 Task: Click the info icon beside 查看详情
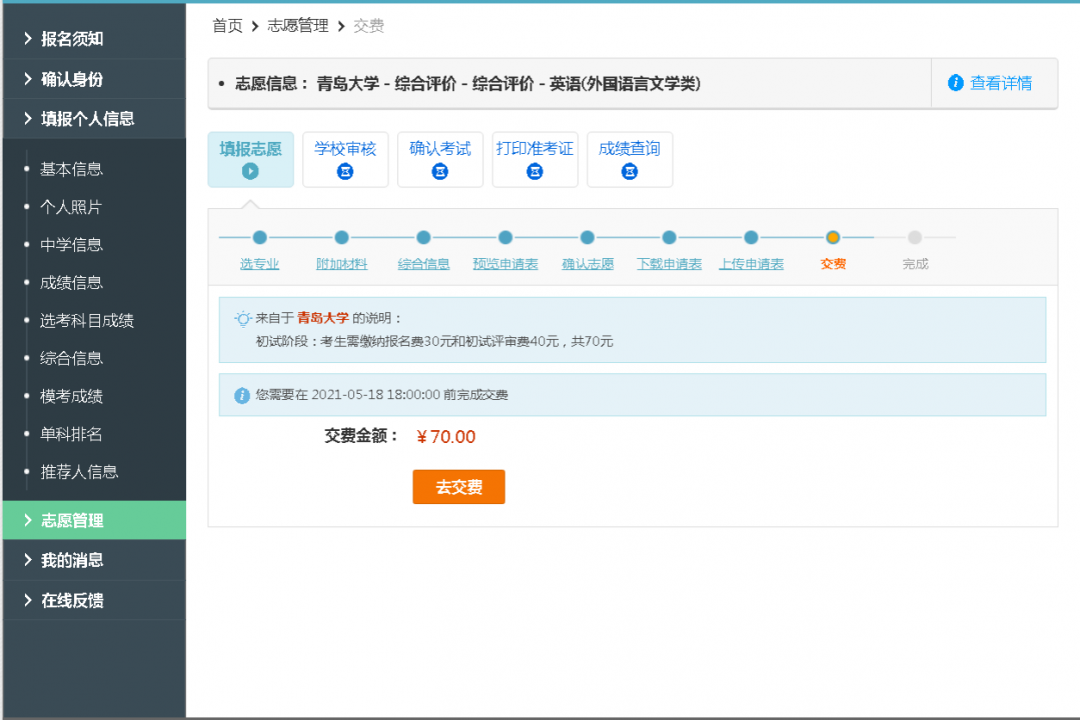955,83
